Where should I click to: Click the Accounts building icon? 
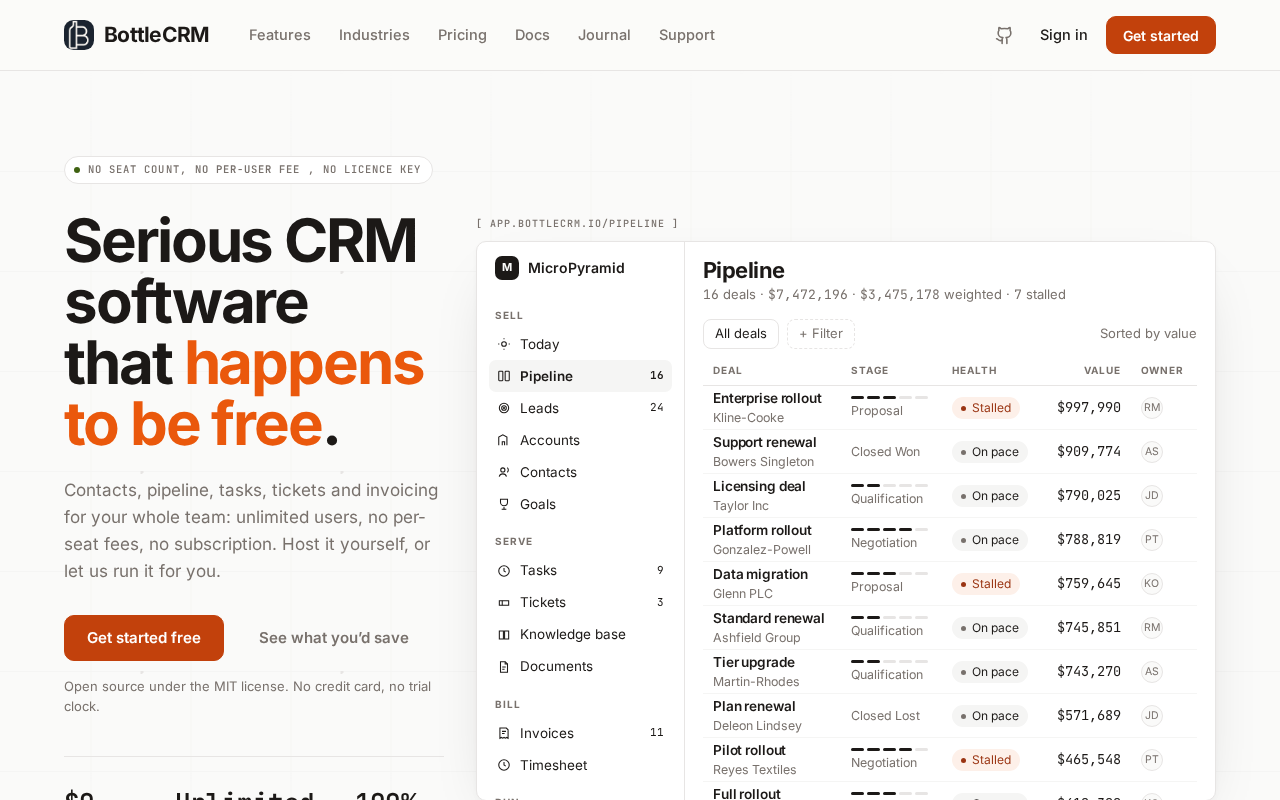tap(504, 440)
